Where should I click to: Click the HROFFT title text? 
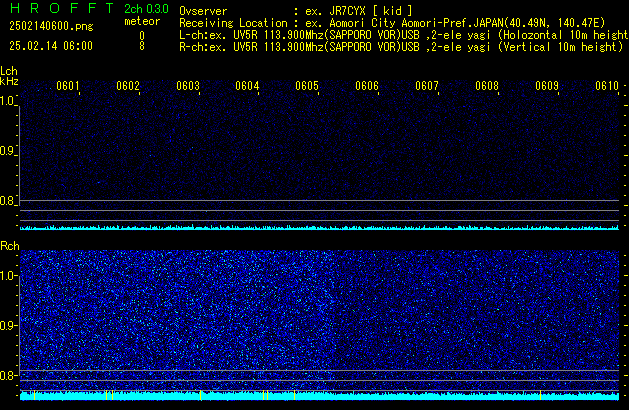click(62, 8)
